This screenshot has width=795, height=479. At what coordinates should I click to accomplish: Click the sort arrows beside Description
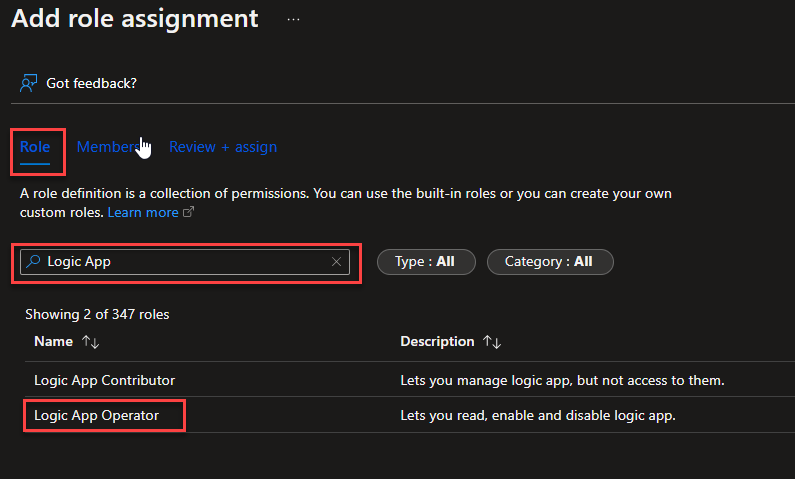pyautogui.click(x=491, y=342)
